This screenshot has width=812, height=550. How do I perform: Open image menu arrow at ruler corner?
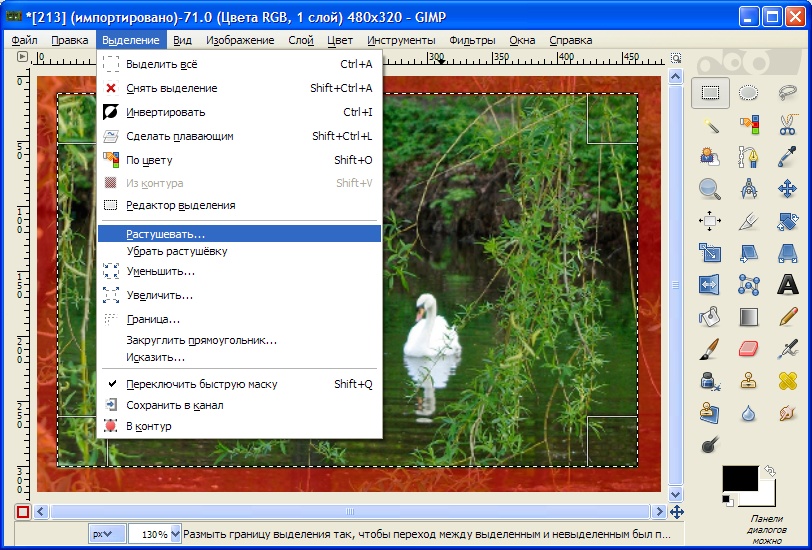tap(22, 56)
